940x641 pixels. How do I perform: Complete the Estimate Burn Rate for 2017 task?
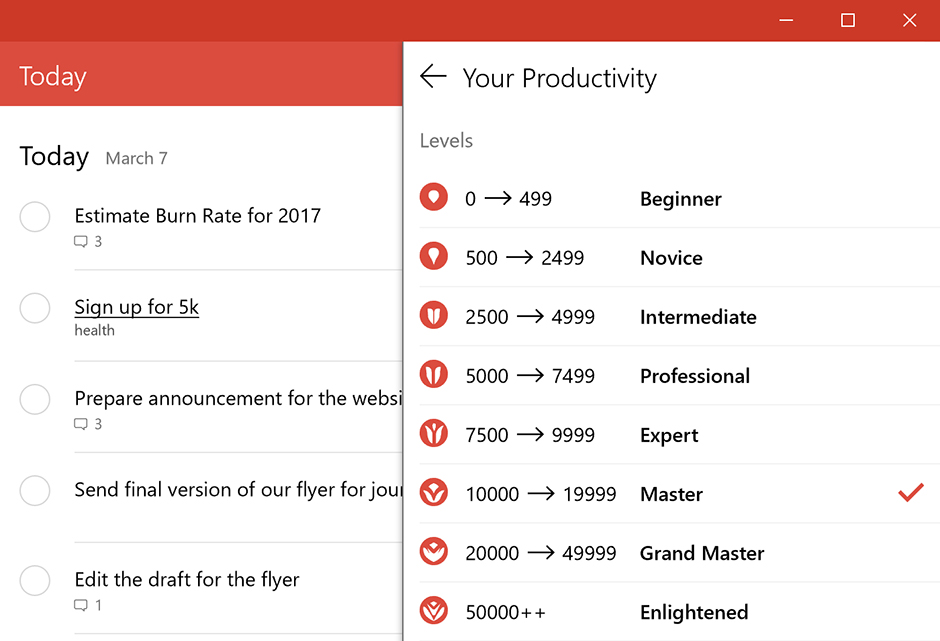tap(35, 216)
